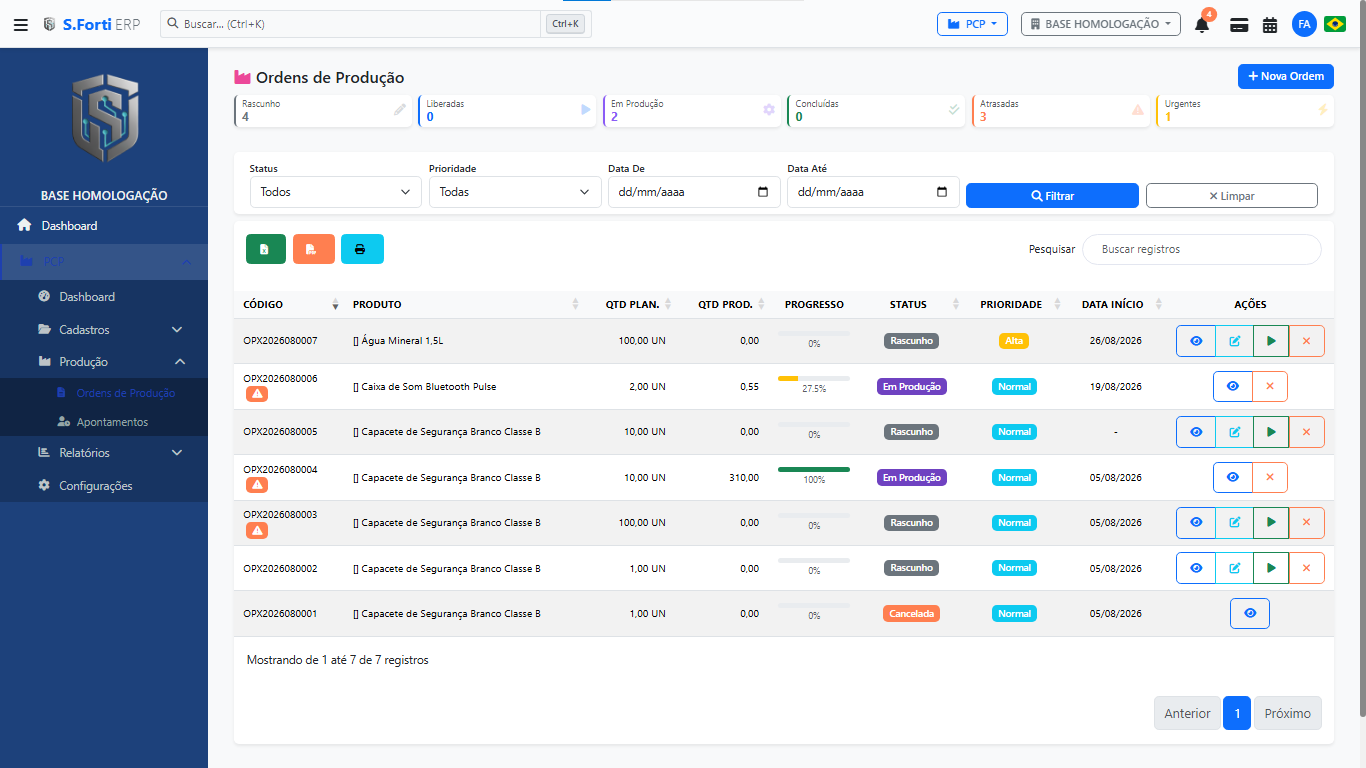Go to the Próximo page
The image size is (1366, 768).
[x=1288, y=713]
